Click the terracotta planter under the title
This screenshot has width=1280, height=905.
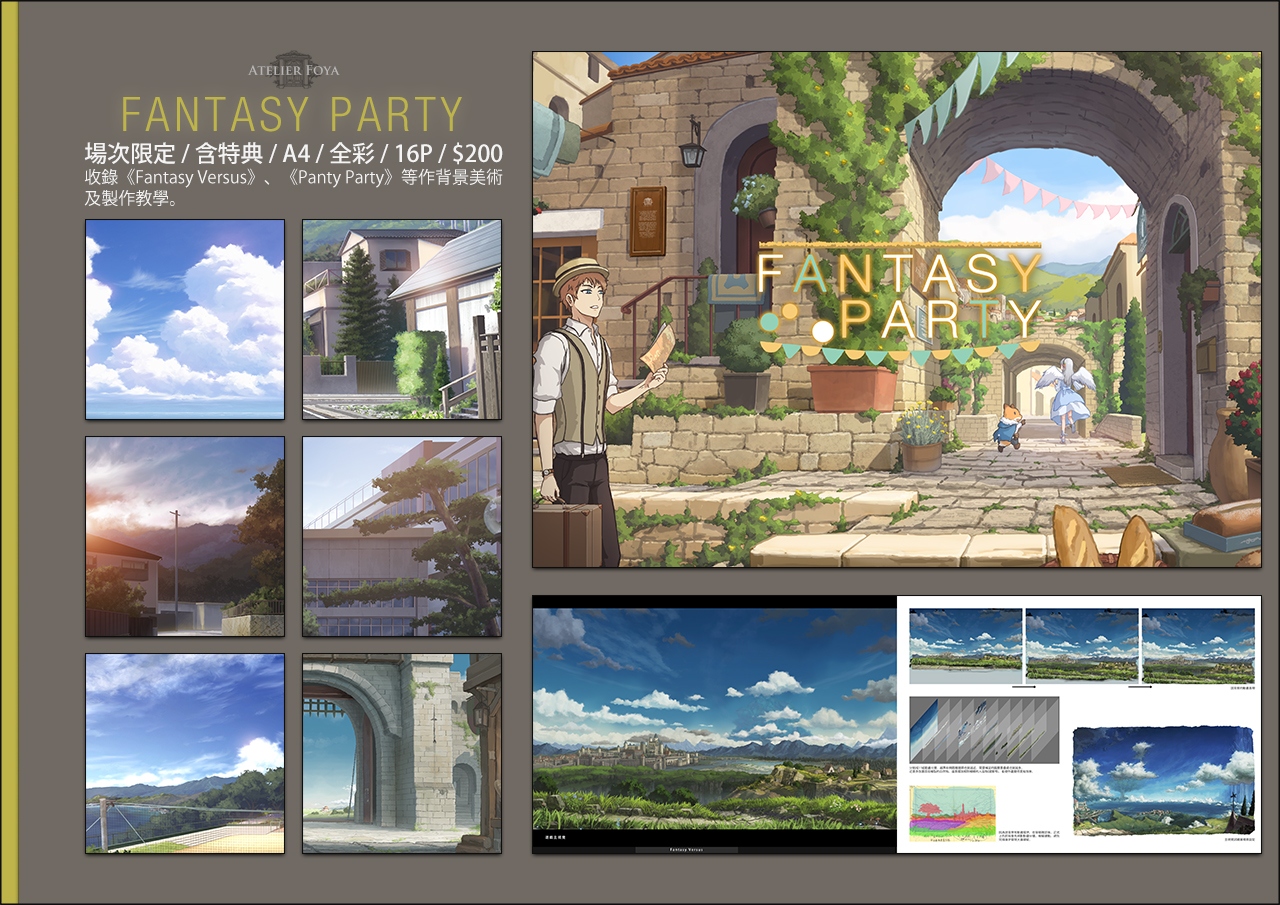click(853, 388)
